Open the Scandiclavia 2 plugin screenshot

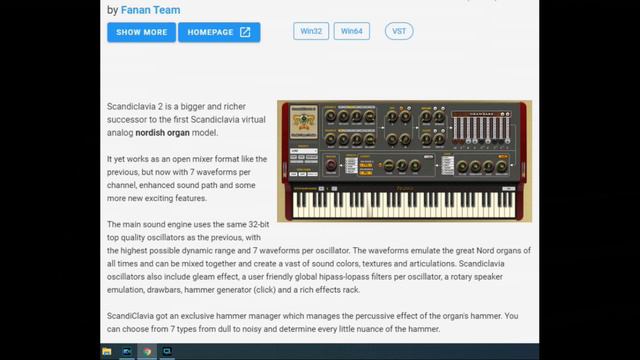point(404,161)
